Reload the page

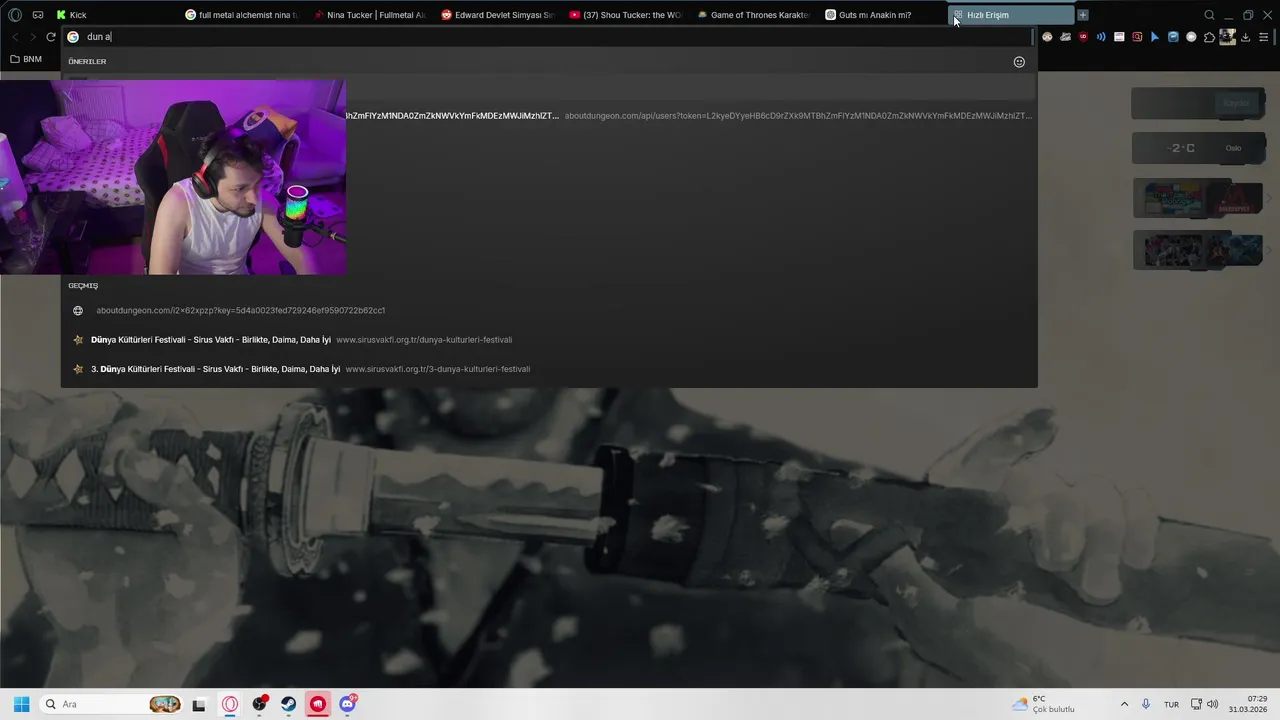click(51, 37)
